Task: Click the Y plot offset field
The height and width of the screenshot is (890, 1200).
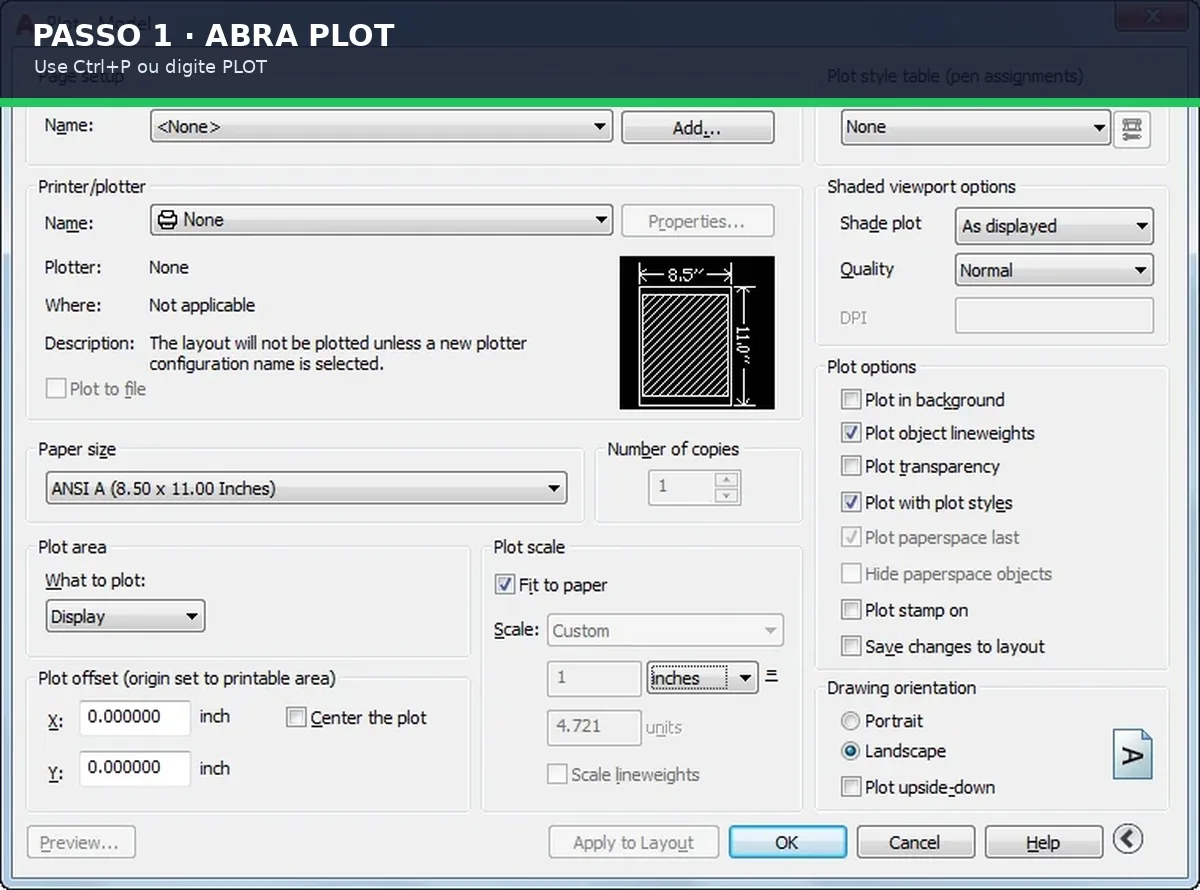Action: click(x=135, y=768)
